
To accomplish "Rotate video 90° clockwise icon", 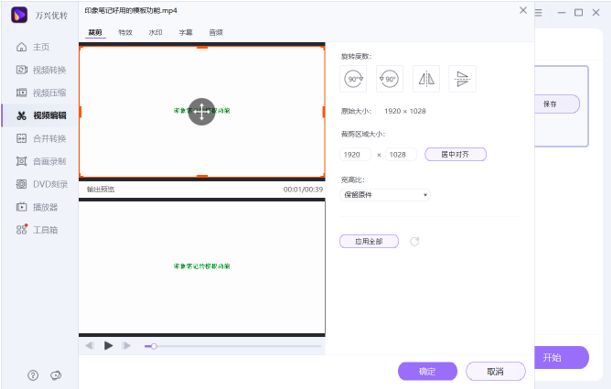I will click(x=353, y=79).
